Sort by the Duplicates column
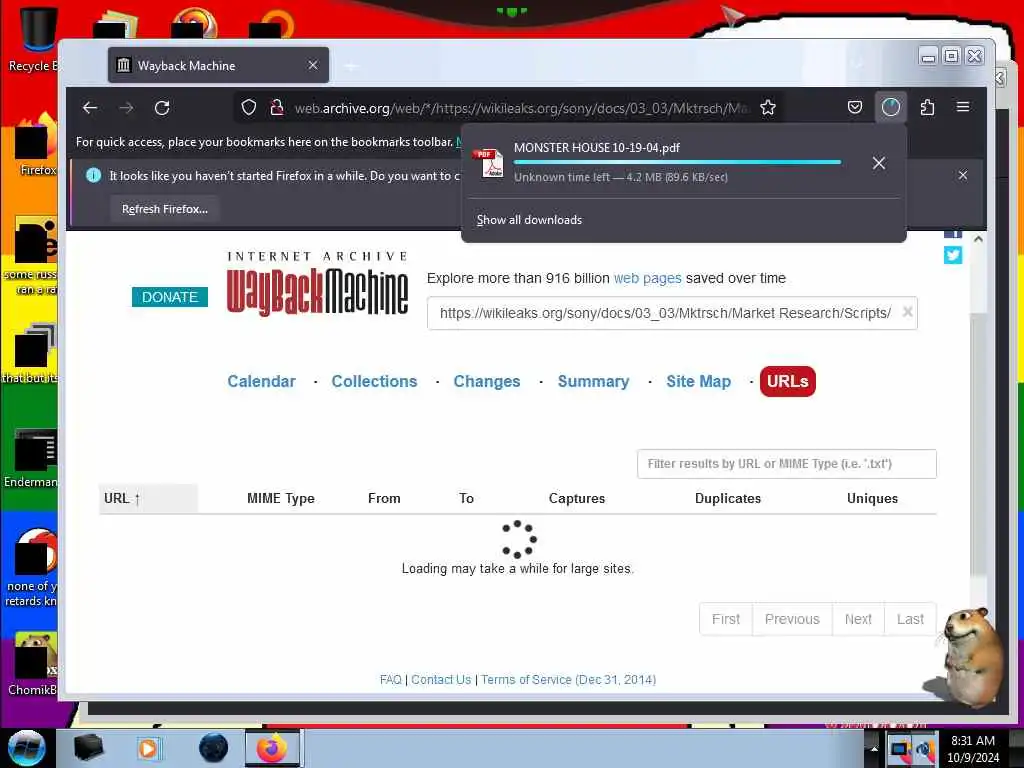 click(x=728, y=498)
